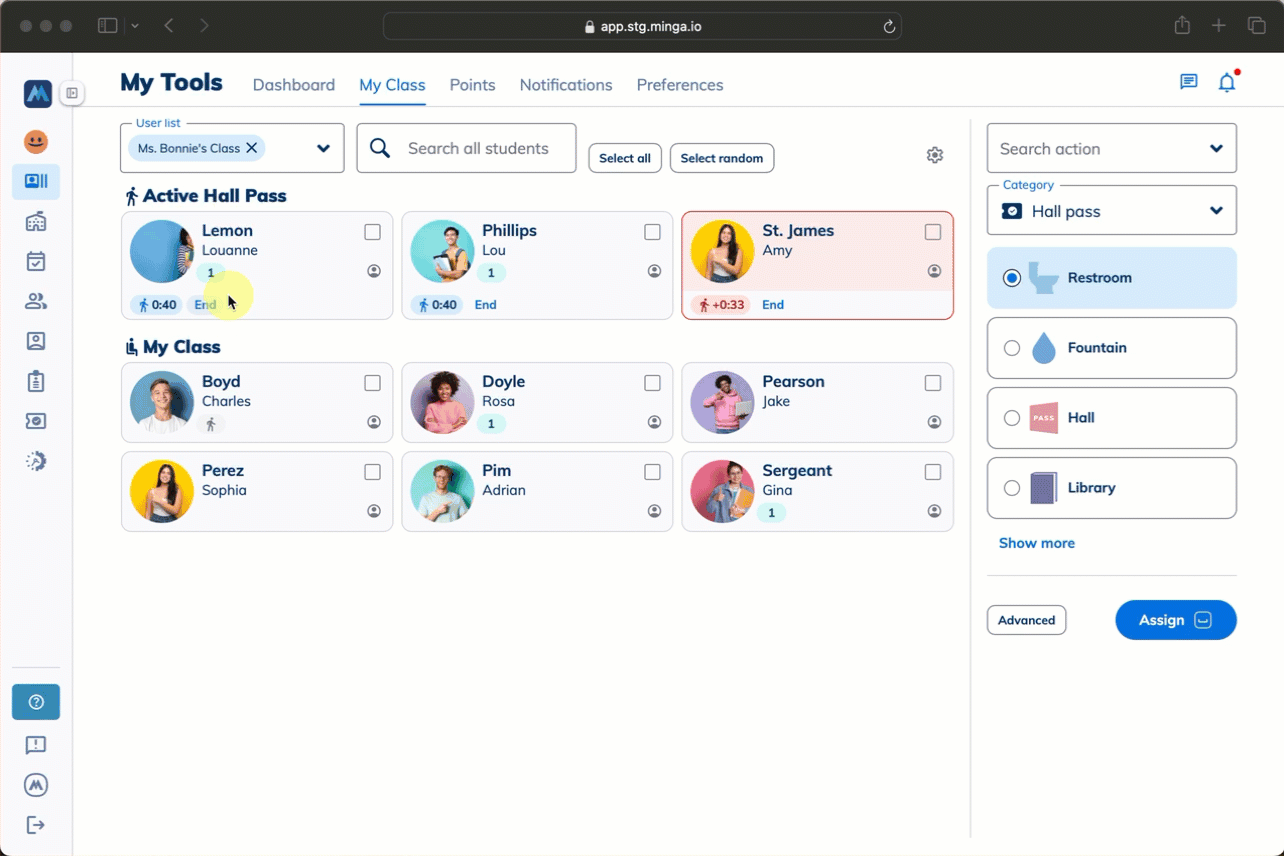
Task: Go to the Notifications tab
Action: [x=566, y=85]
